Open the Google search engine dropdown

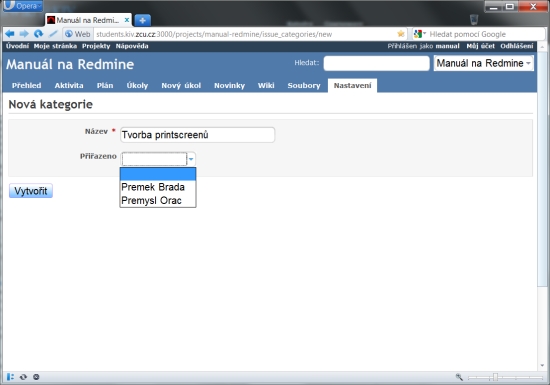point(420,34)
